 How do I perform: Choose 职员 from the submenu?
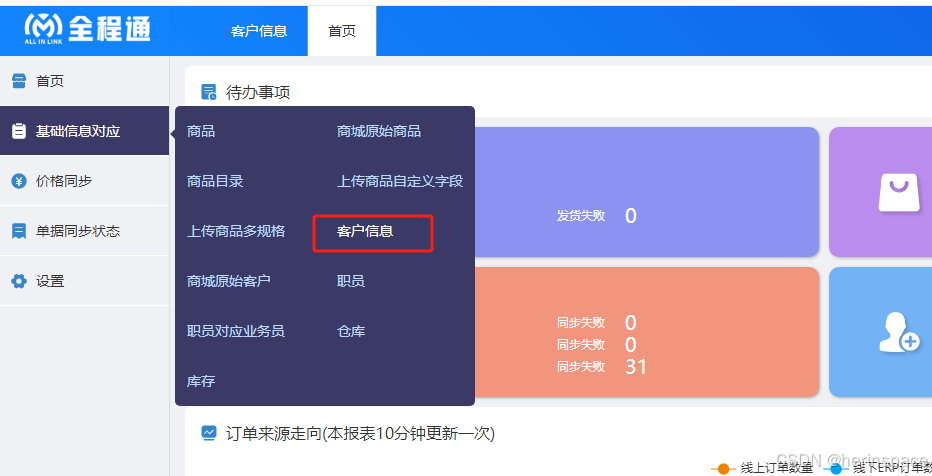coord(351,280)
